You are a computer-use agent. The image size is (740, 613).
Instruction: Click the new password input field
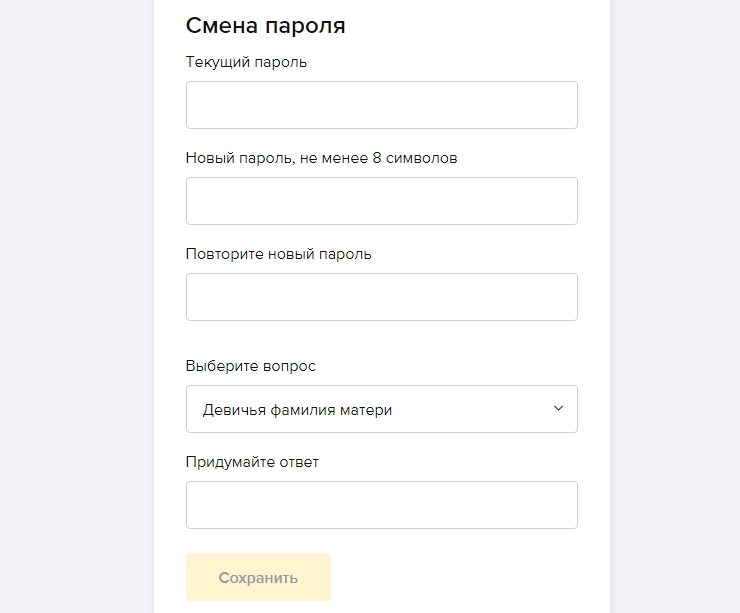coord(381,201)
